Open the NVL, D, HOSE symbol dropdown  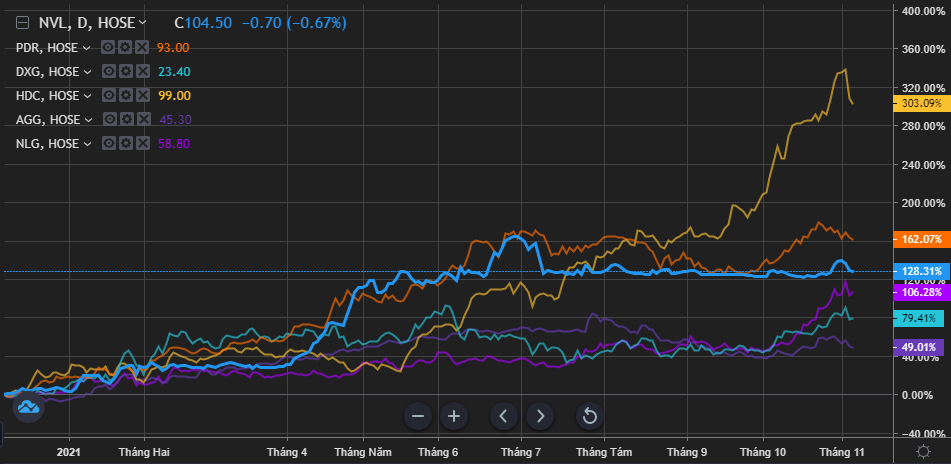coord(143,23)
